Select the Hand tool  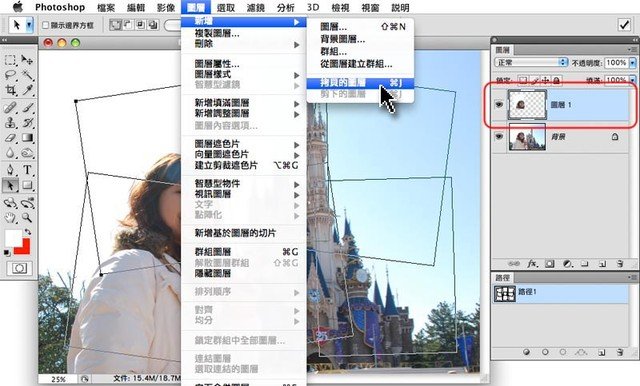point(10,217)
